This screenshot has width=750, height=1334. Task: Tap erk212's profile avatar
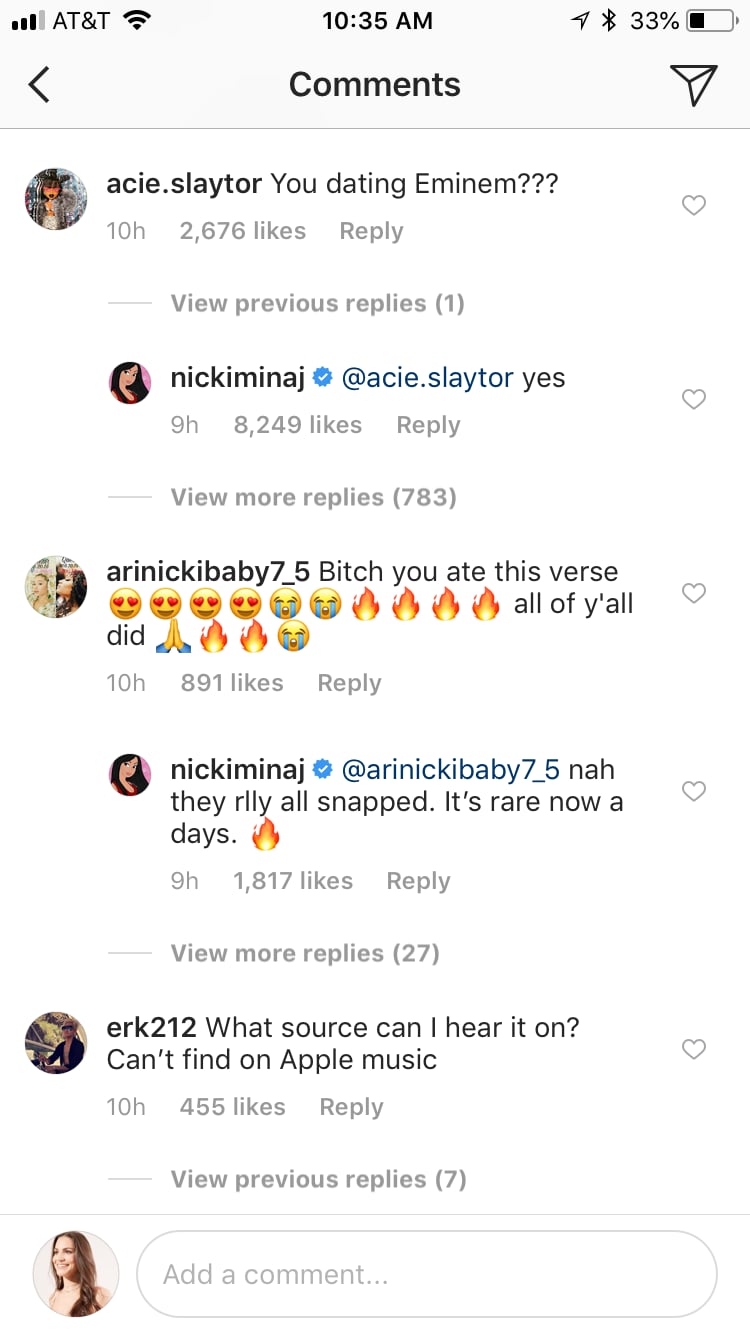tap(56, 1043)
